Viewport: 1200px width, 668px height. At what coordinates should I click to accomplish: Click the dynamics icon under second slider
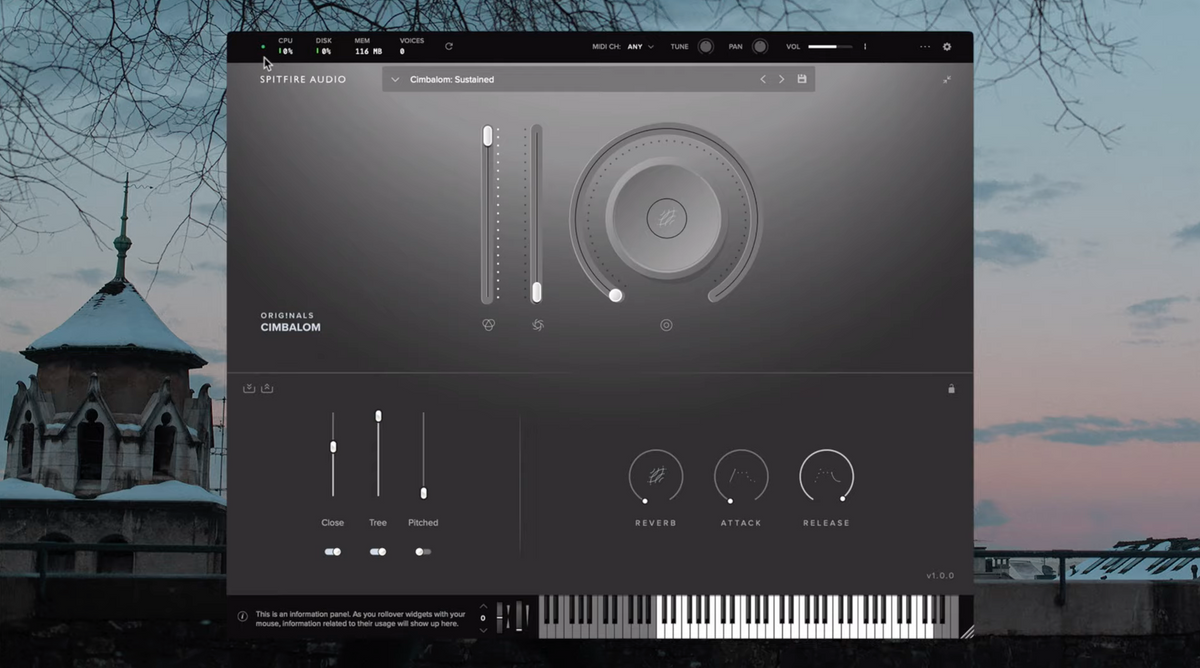(x=537, y=325)
